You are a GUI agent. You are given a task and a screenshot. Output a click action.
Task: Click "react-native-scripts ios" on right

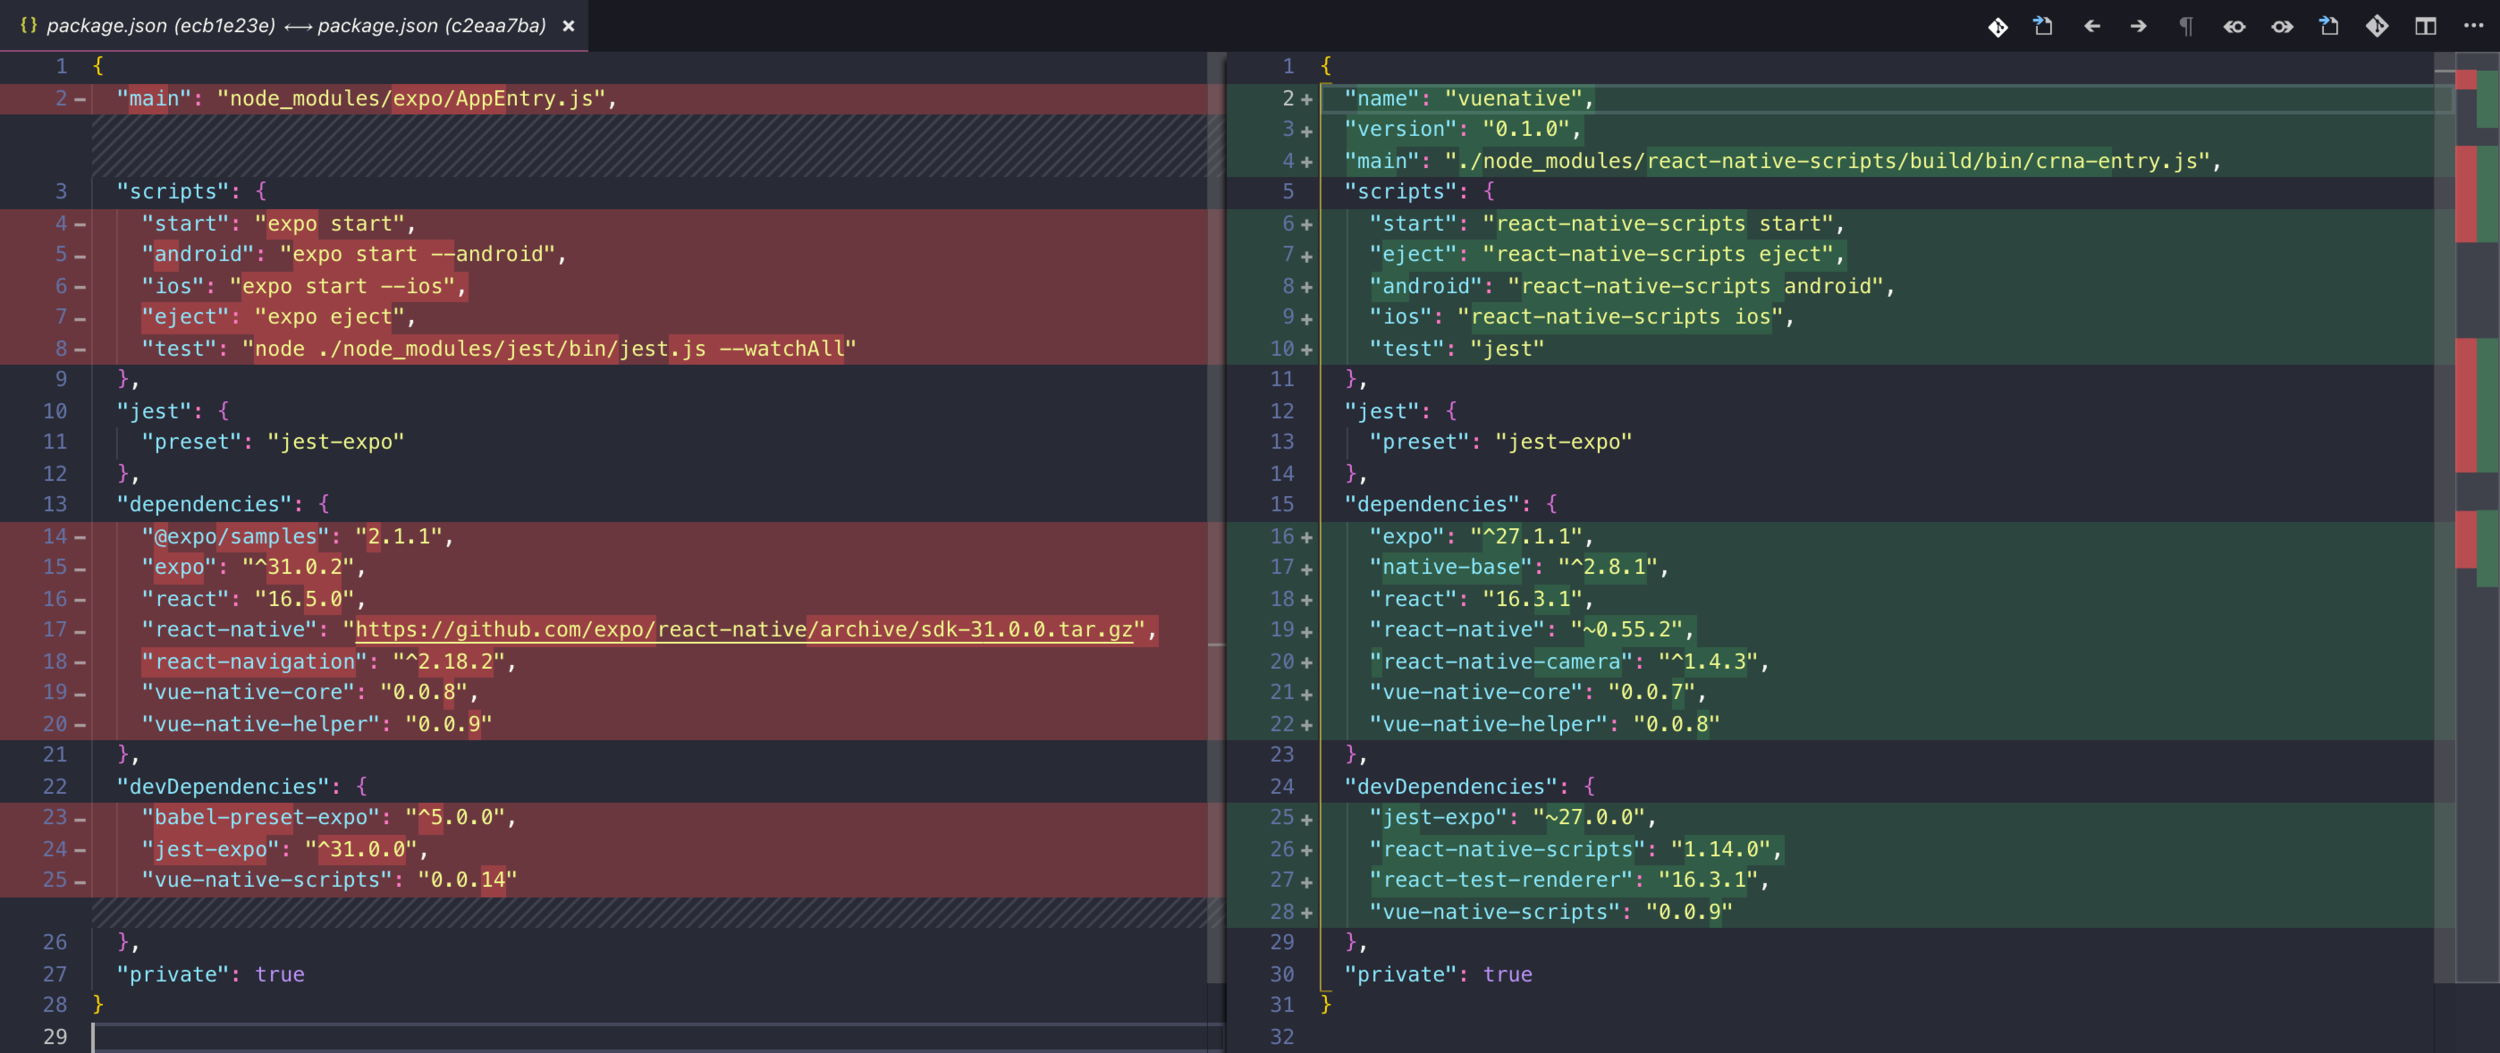click(x=1620, y=317)
